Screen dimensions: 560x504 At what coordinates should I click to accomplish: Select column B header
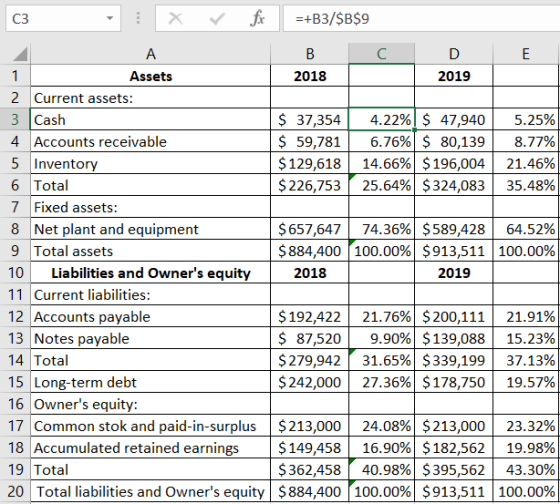[x=310, y=54]
